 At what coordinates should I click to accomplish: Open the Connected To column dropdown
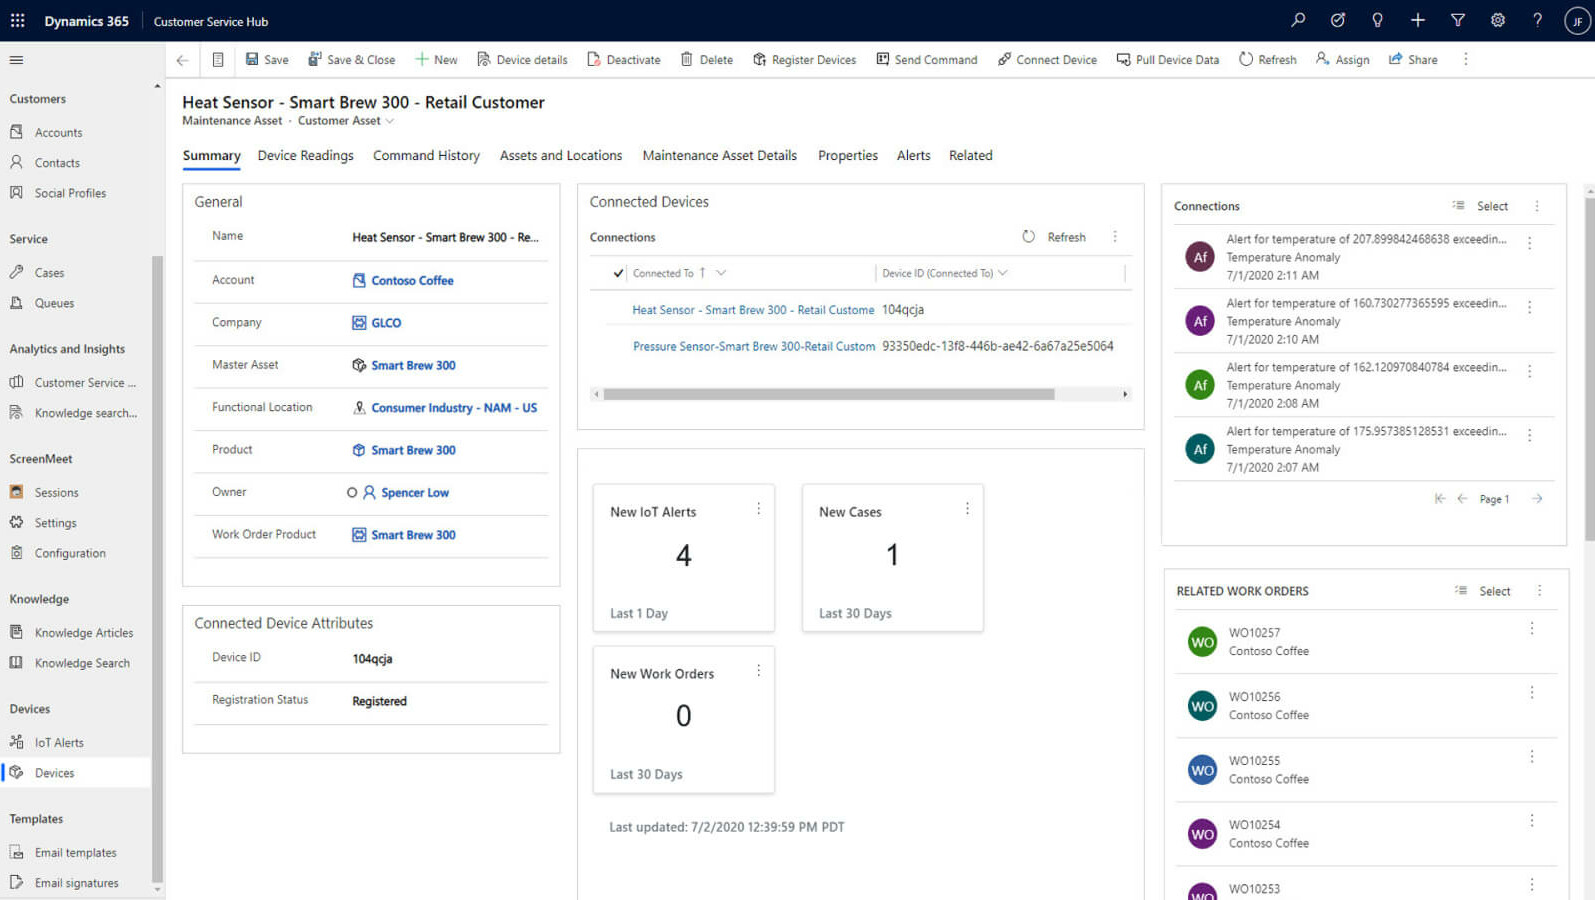click(x=721, y=273)
